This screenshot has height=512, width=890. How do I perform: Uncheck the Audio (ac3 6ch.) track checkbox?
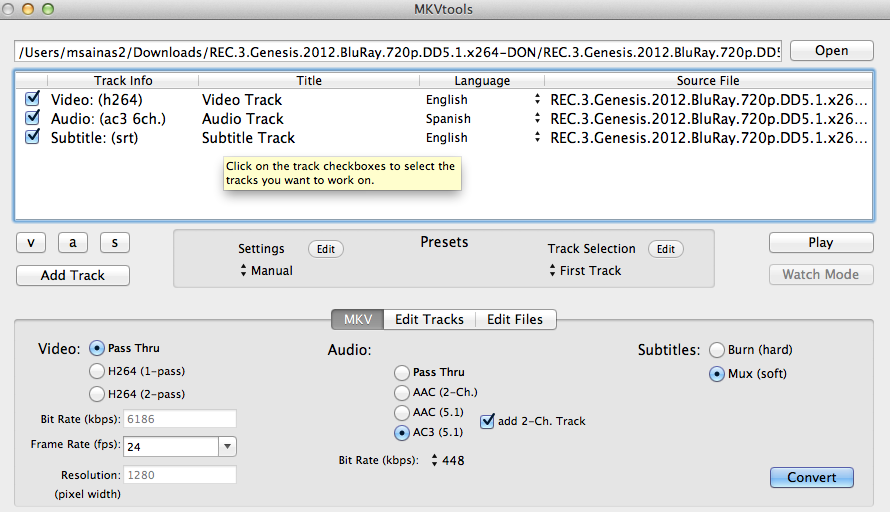tap(33, 118)
